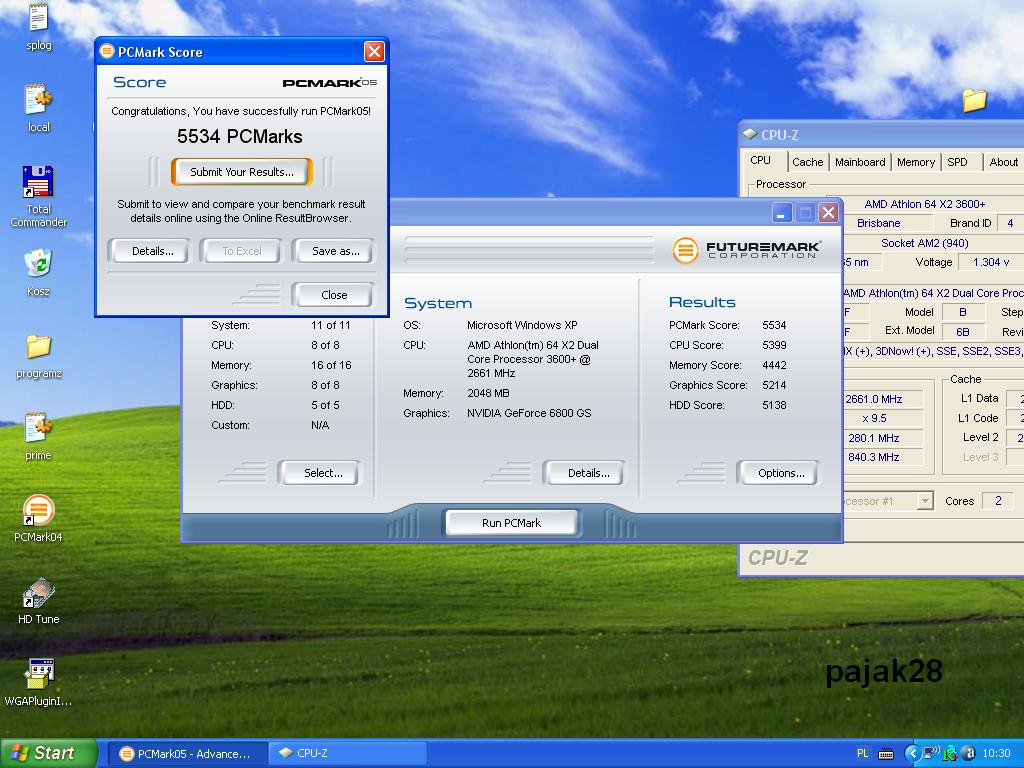
Task: Click the Start button
Action: (49, 753)
